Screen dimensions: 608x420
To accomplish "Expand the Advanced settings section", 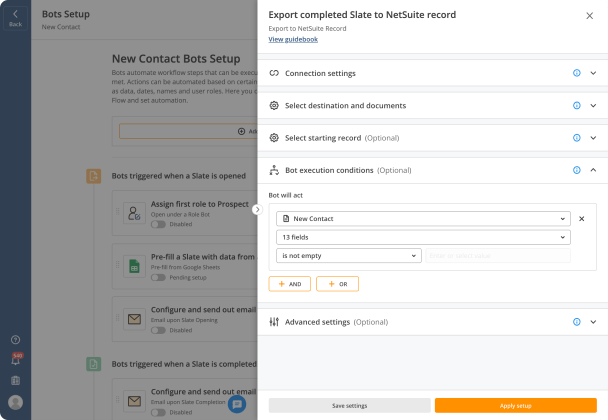I will click(593, 322).
